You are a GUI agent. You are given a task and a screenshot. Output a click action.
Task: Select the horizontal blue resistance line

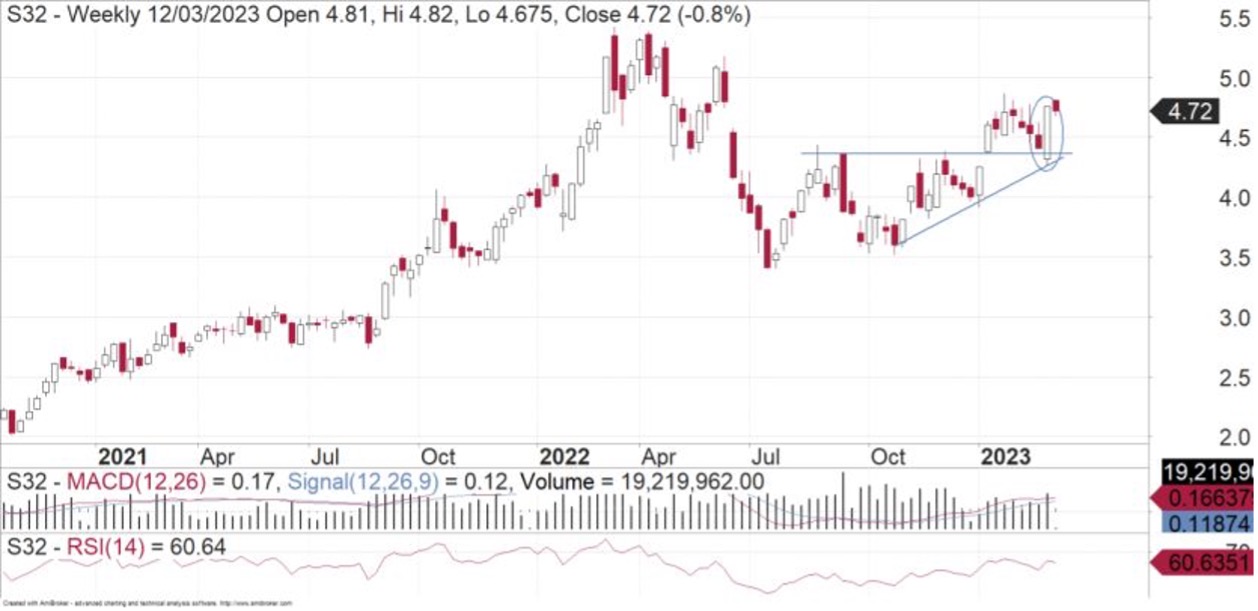tap(900, 153)
